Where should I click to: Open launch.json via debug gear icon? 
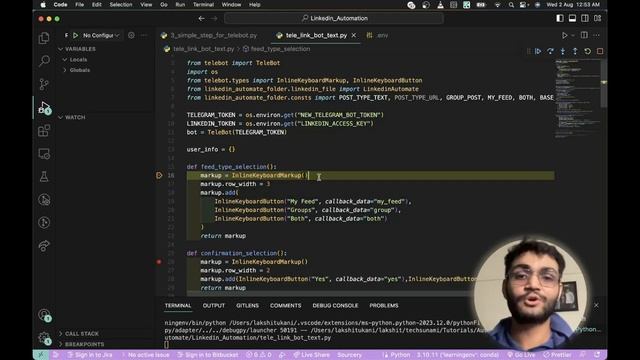pyautogui.click(x=131, y=36)
